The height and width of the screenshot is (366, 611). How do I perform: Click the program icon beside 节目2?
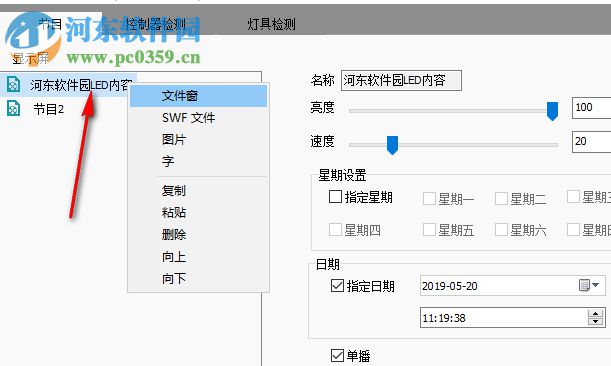[x=13, y=109]
